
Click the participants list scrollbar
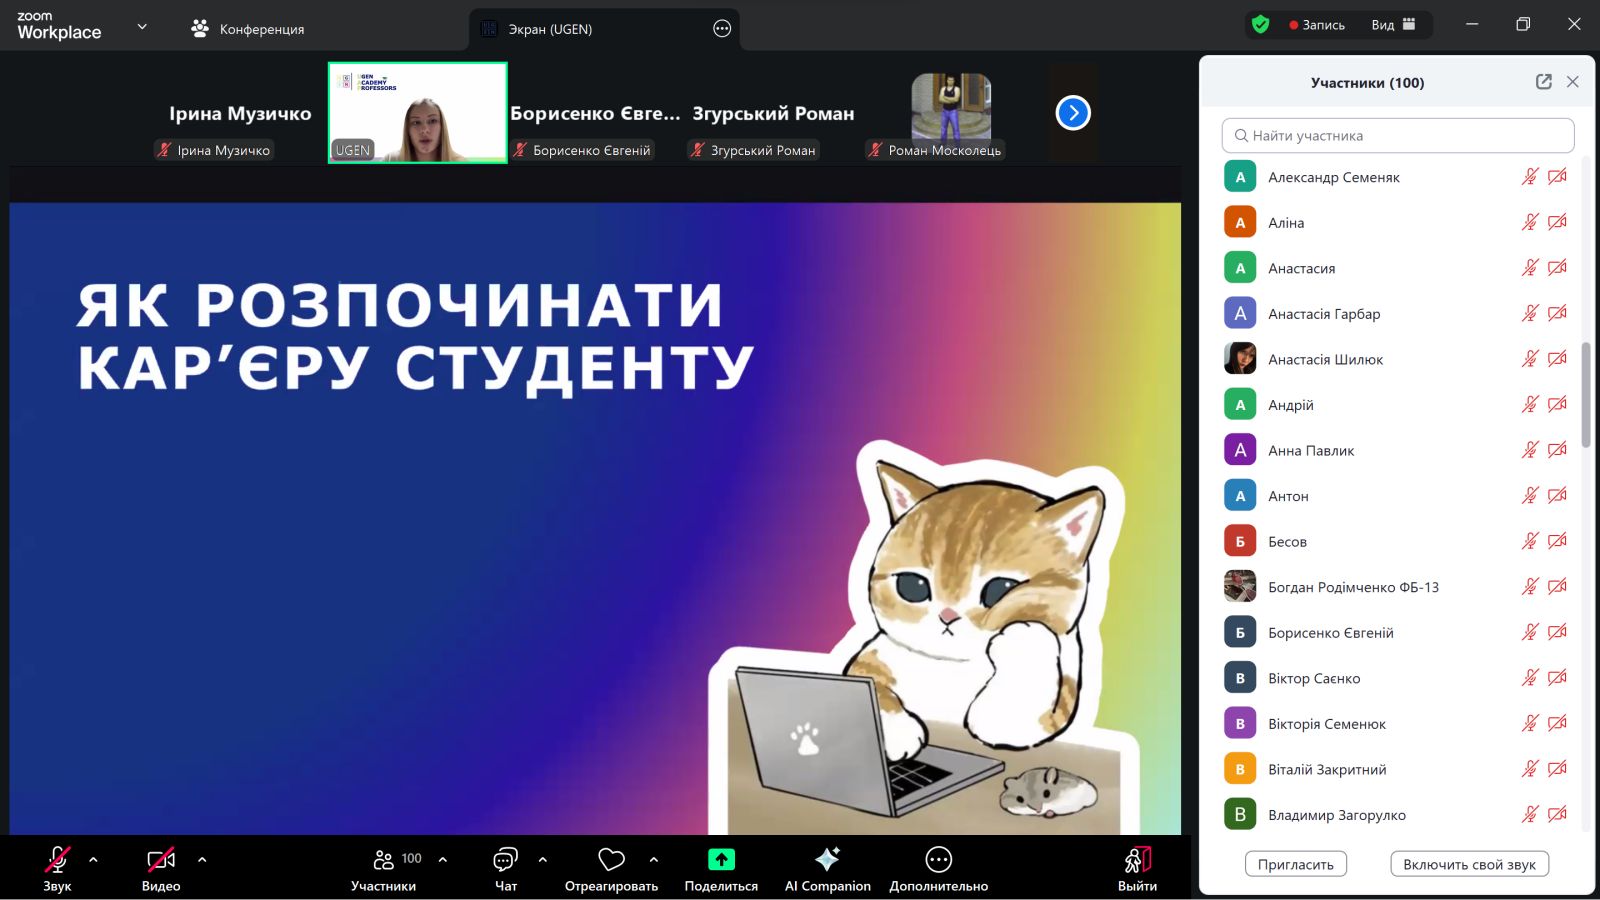point(1585,395)
